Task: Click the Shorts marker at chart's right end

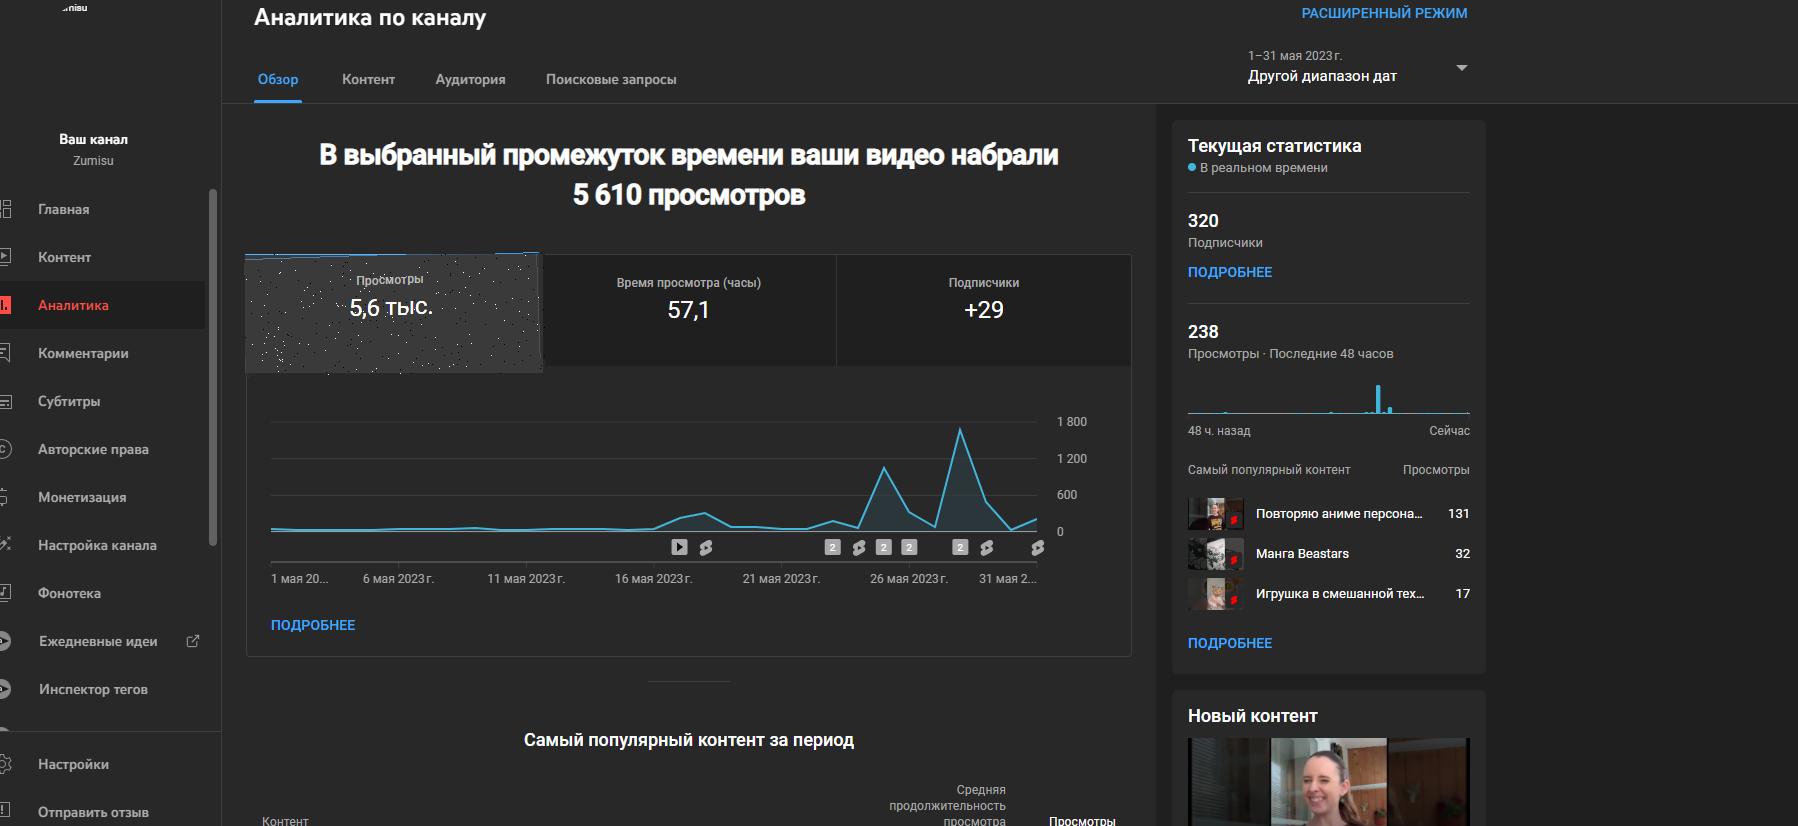Action: (1037, 547)
